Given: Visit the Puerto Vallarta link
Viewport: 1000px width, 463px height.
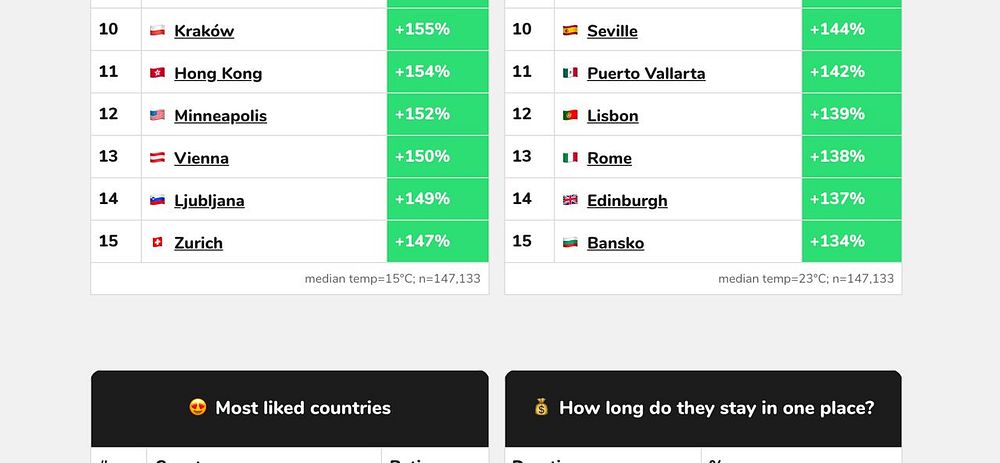Looking at the screenshot, I should [646, 73].
